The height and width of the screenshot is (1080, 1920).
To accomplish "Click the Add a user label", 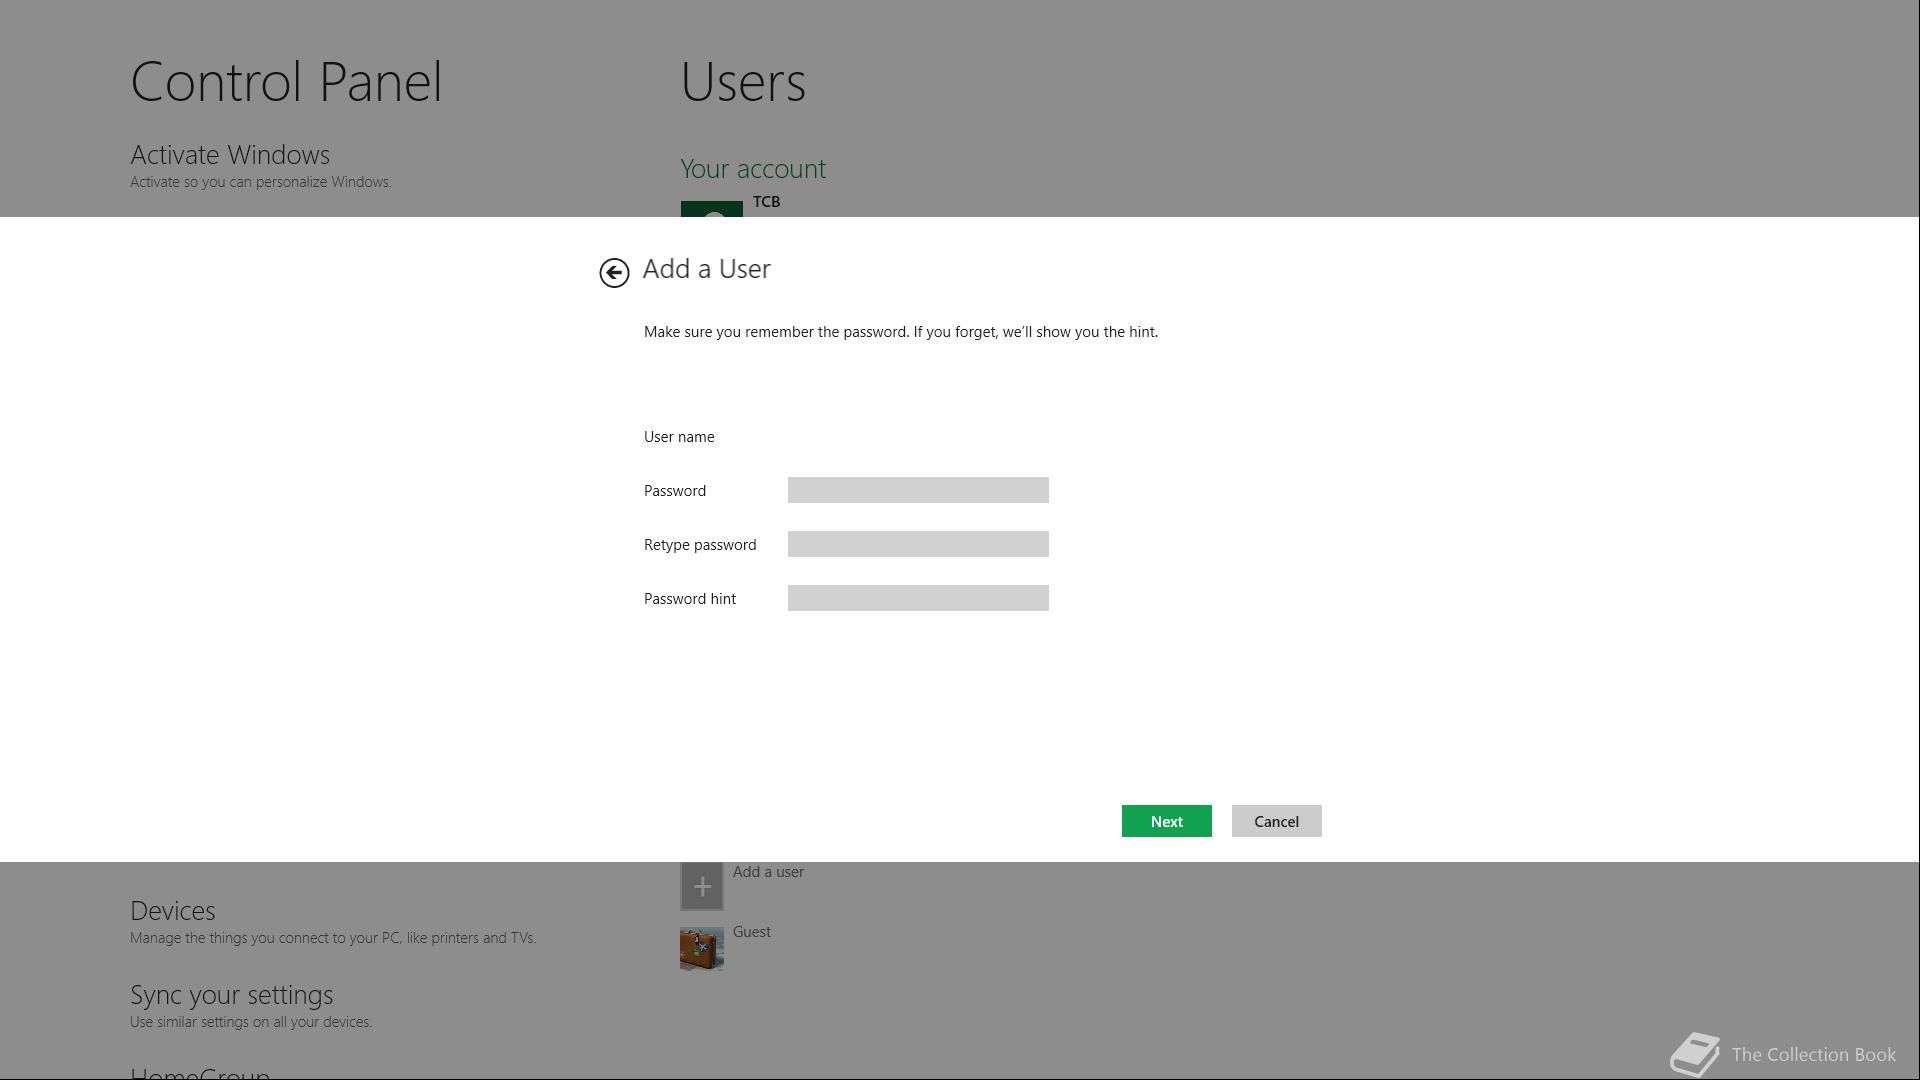I will pyautogui.click(x=768, y=872).
